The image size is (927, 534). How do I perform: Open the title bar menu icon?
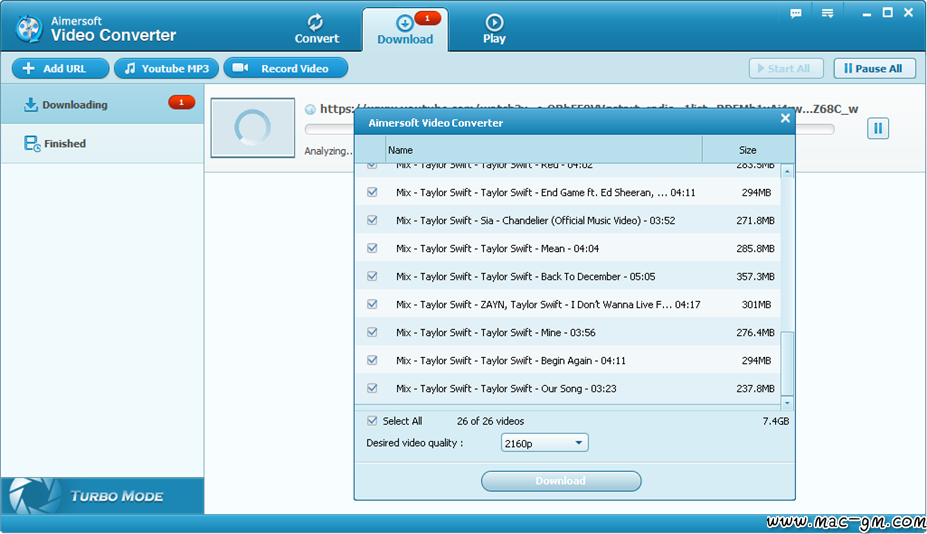(827, 13)
